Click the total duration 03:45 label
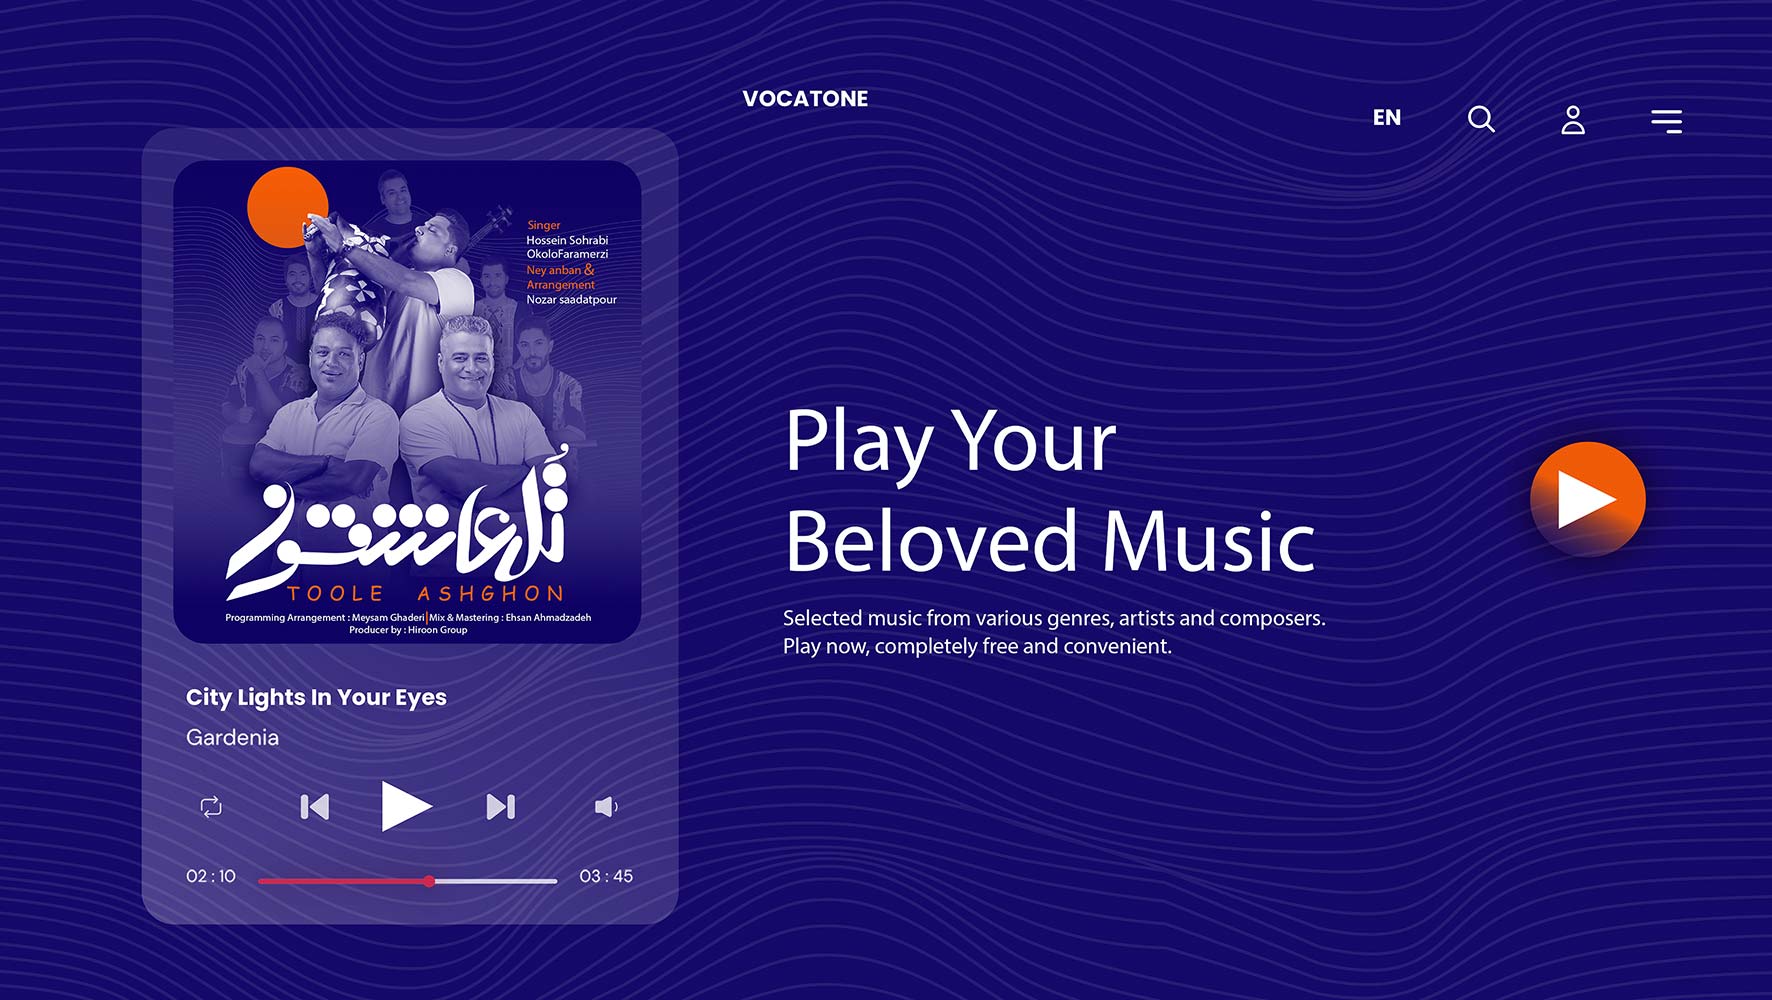Viewport: 1772px width, 1000px height. (606, 876)
